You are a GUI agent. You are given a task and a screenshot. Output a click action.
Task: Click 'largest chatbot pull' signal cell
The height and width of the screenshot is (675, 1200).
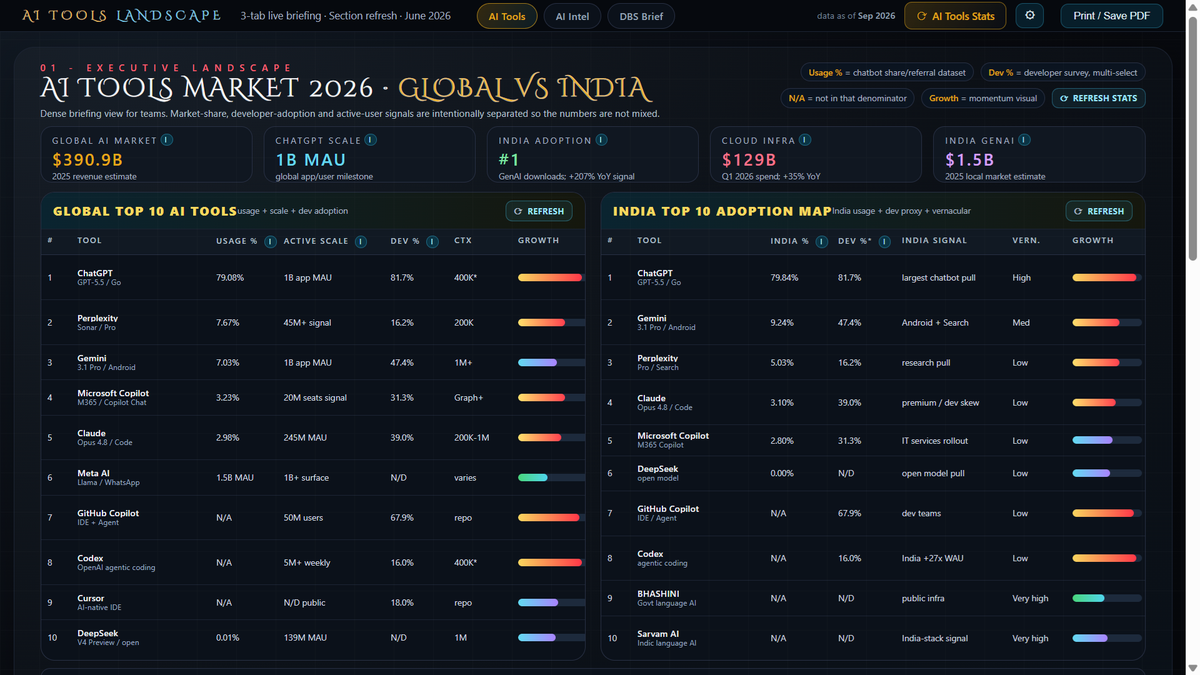click(938, 277)
